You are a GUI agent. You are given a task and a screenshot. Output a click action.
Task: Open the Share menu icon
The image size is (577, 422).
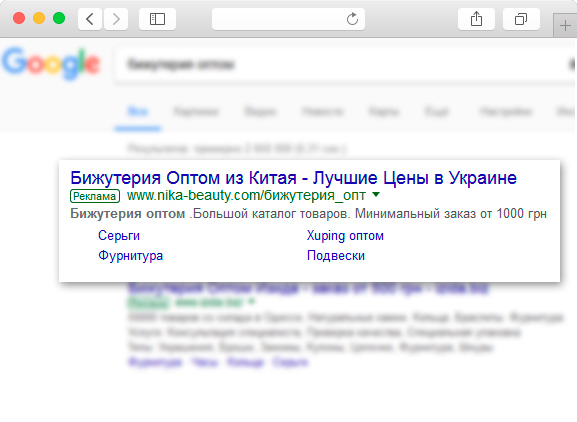pos(476,19)
